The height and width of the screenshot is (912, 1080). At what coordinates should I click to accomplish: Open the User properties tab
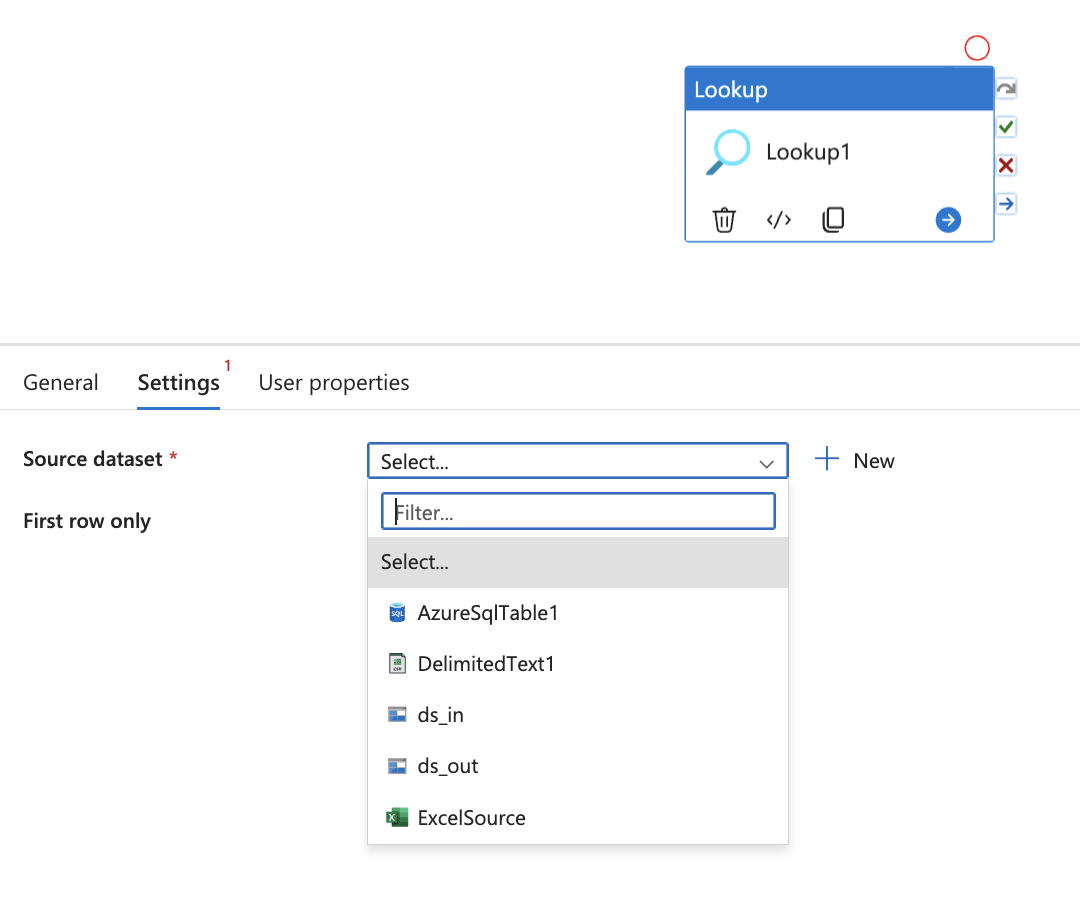point(334,382)
